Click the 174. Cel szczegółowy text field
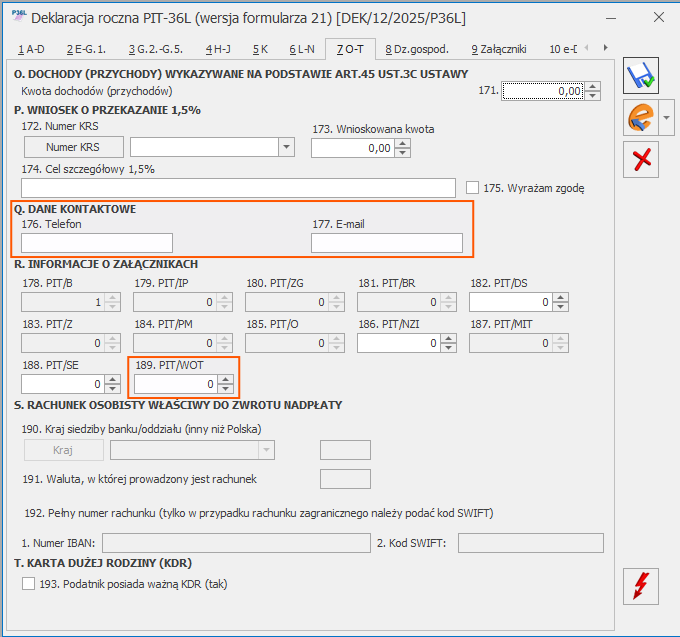 [x=238, y=188]
